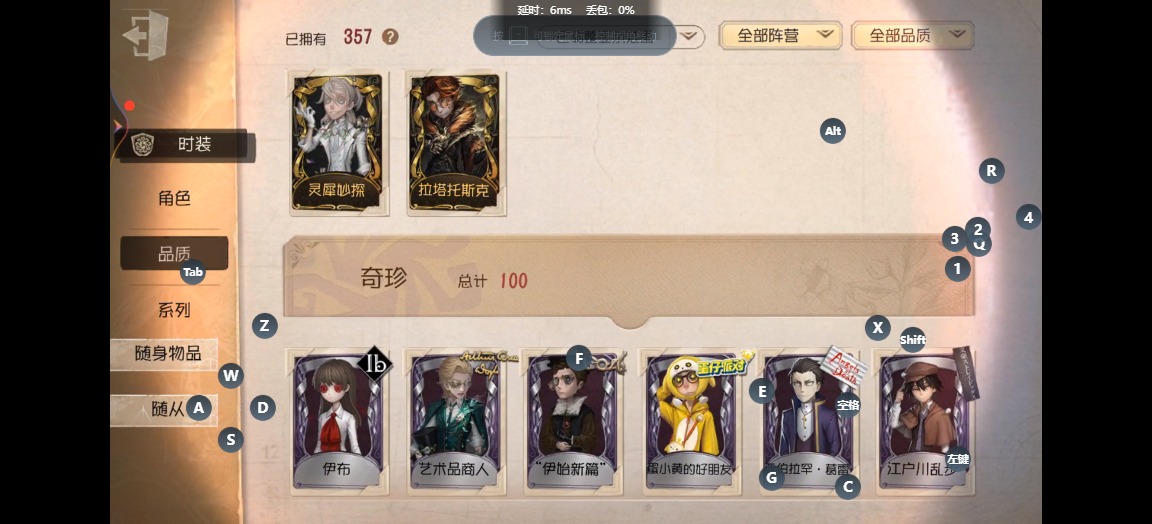Click the Tab key overlay bubble

192,272
